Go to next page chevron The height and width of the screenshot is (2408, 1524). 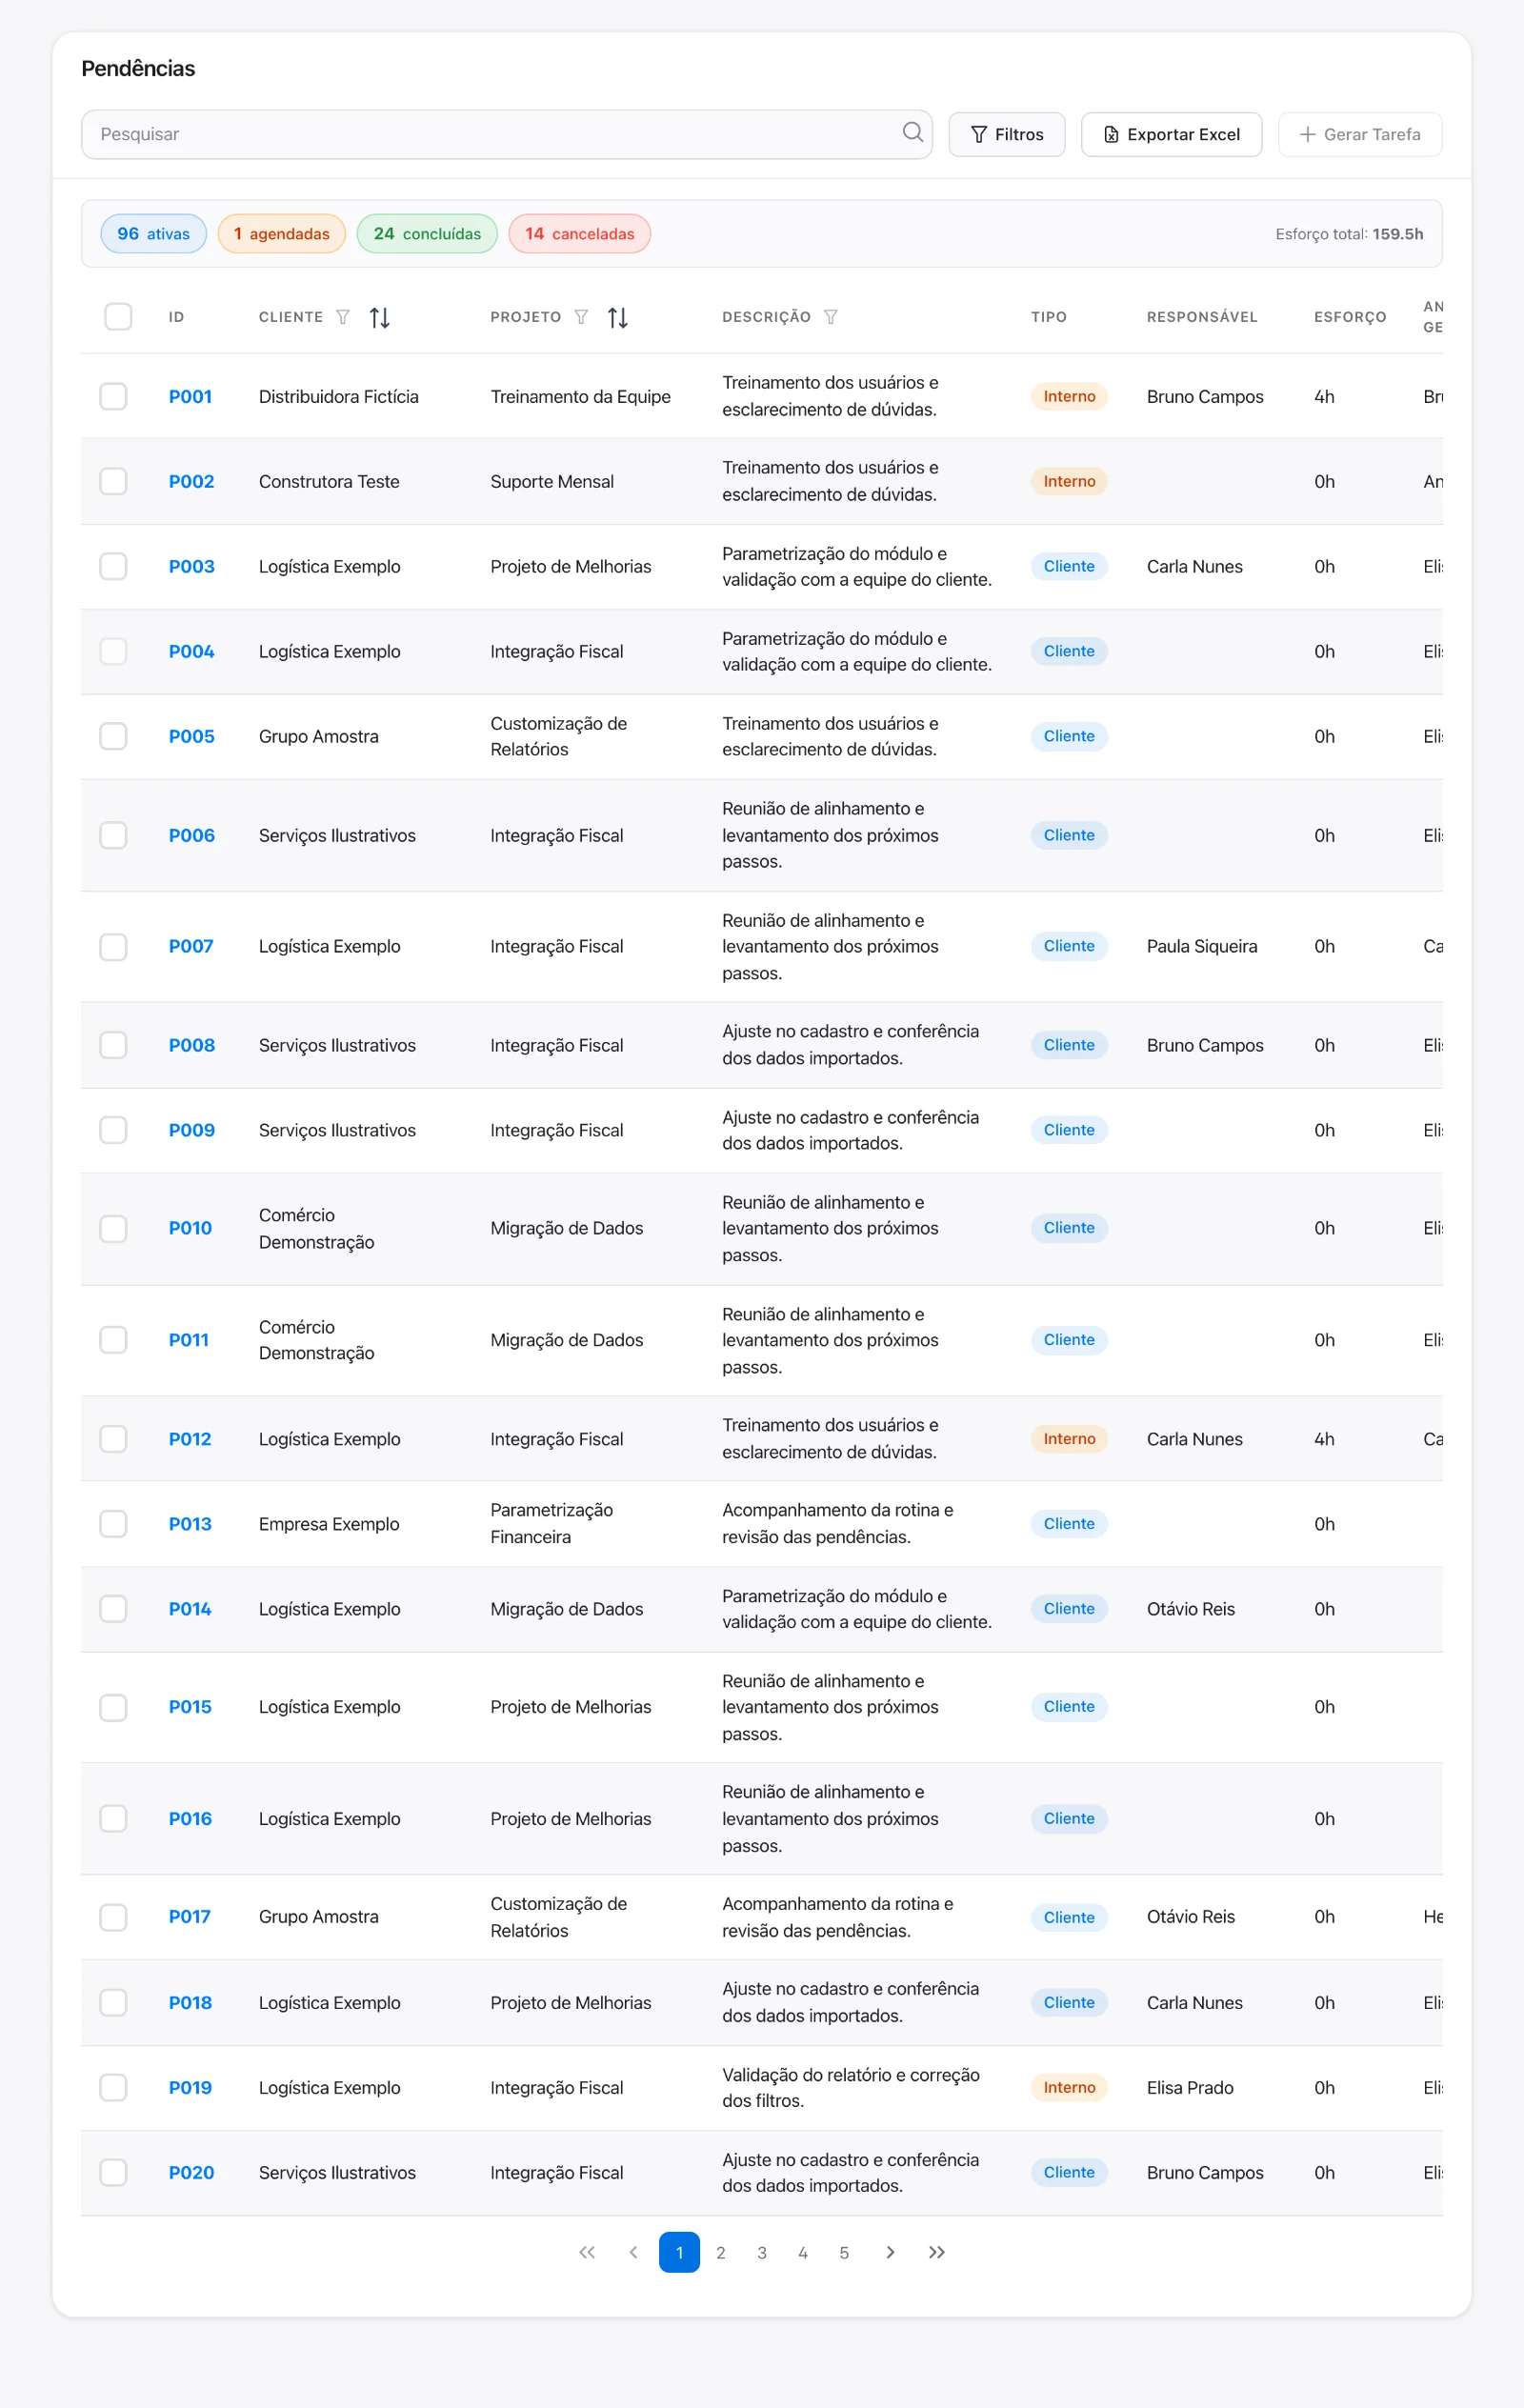click(890, 2252)
